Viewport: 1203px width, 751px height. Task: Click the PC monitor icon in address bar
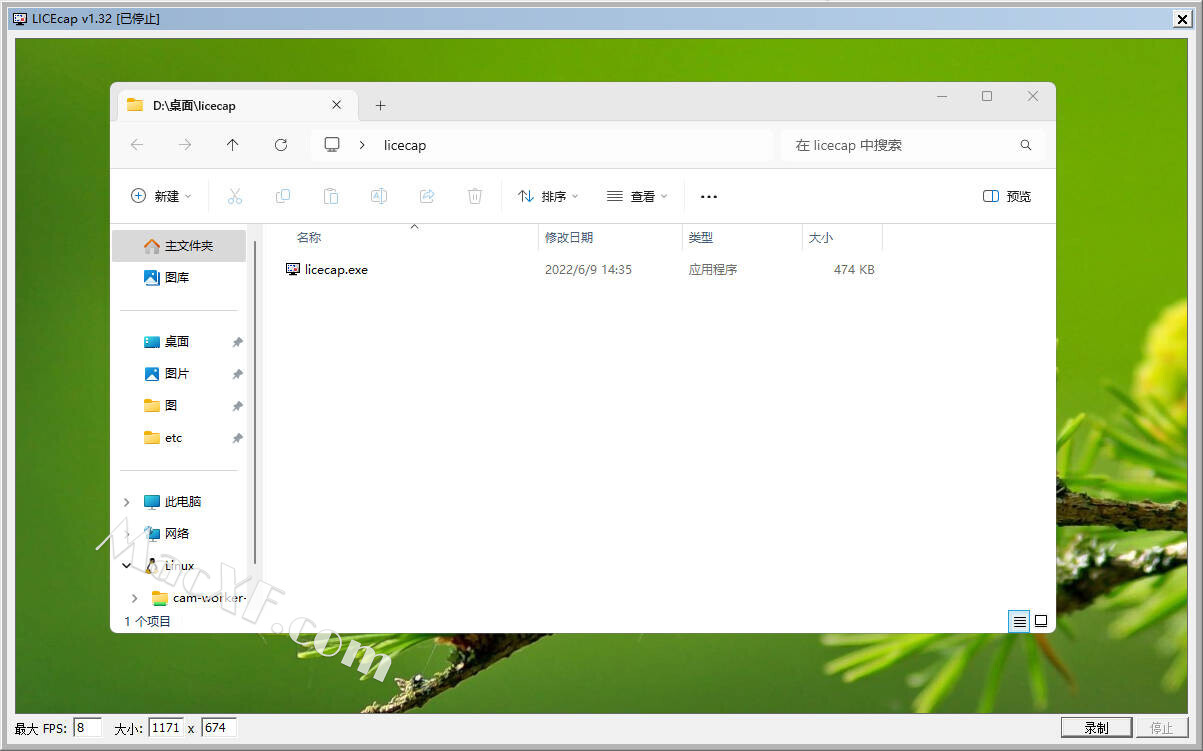(332, 145)
